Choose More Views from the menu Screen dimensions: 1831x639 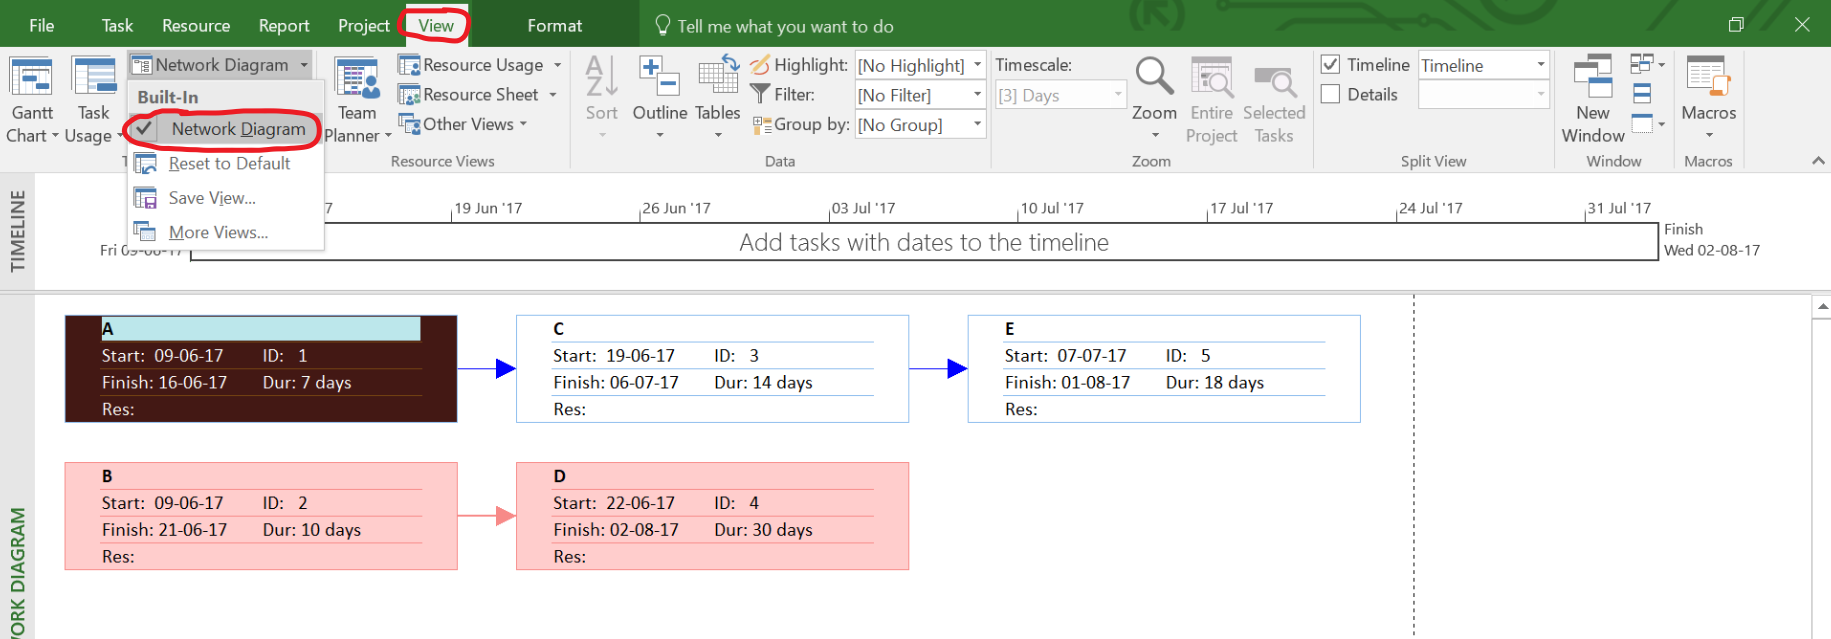(217, 232)
